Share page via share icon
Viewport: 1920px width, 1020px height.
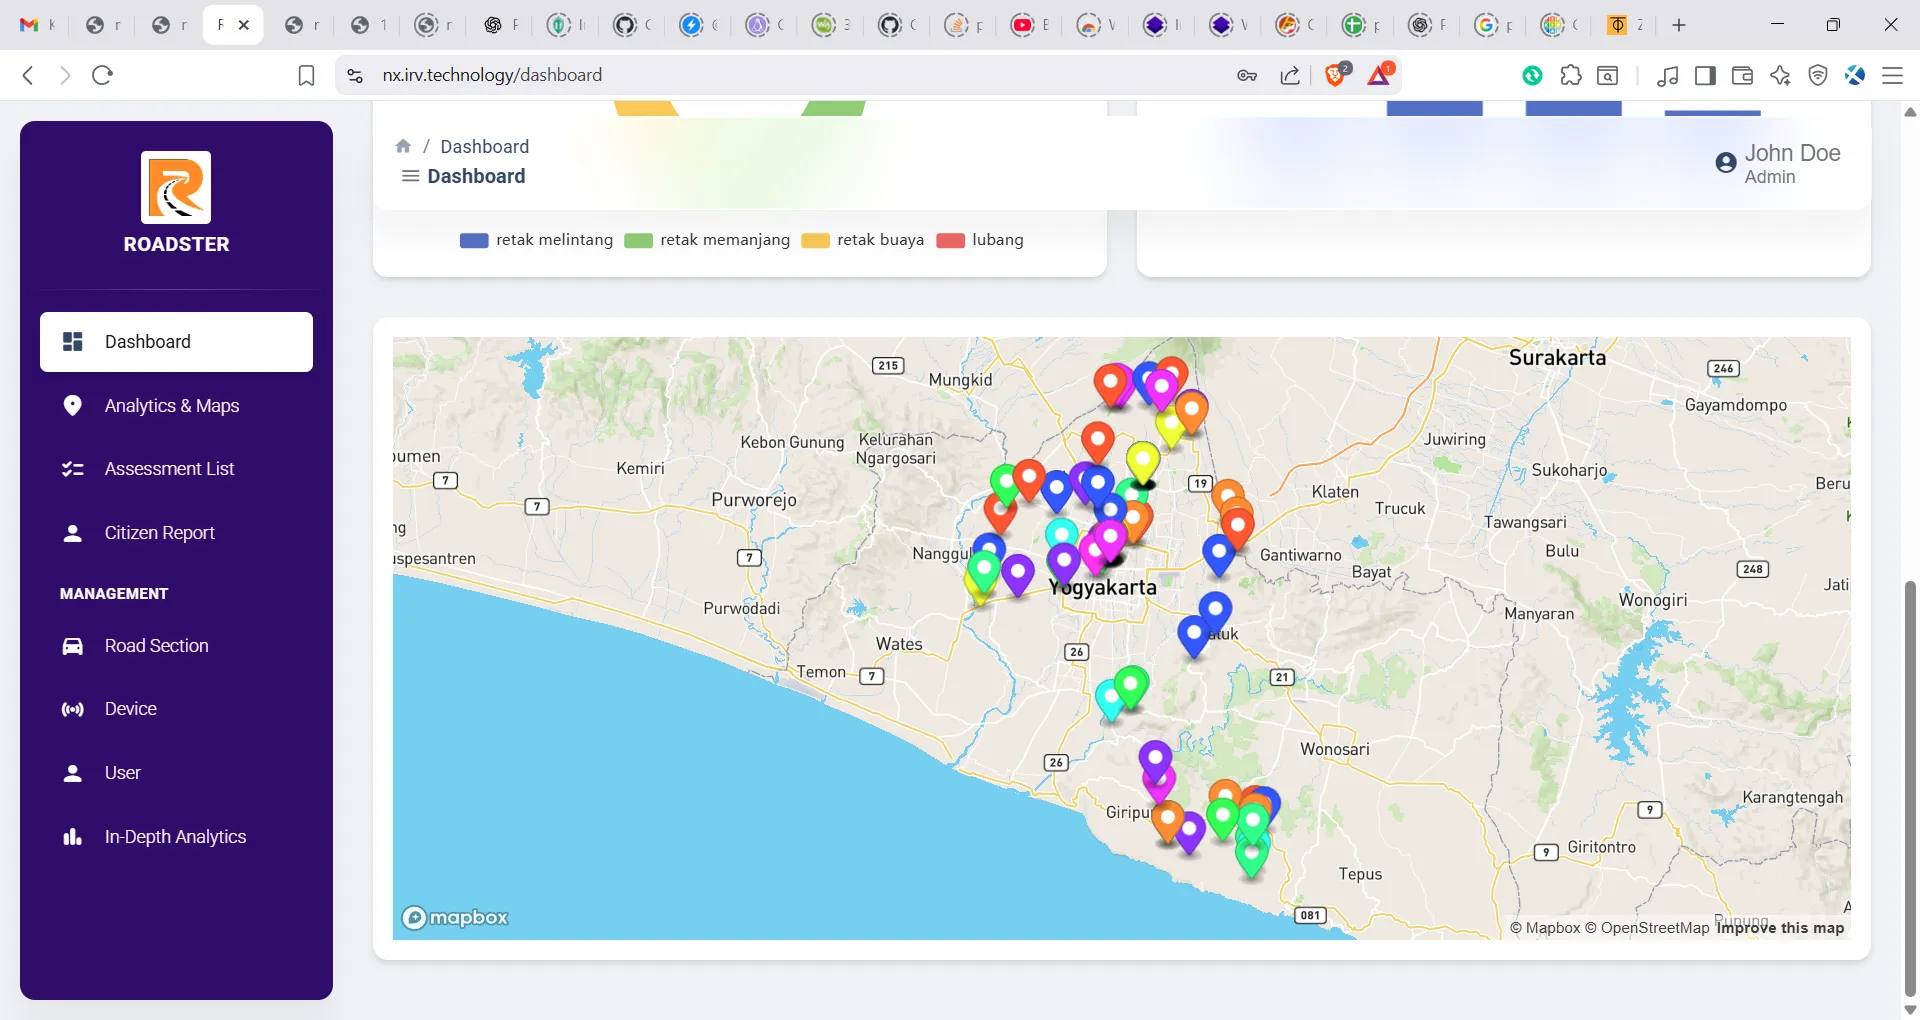1290,75
